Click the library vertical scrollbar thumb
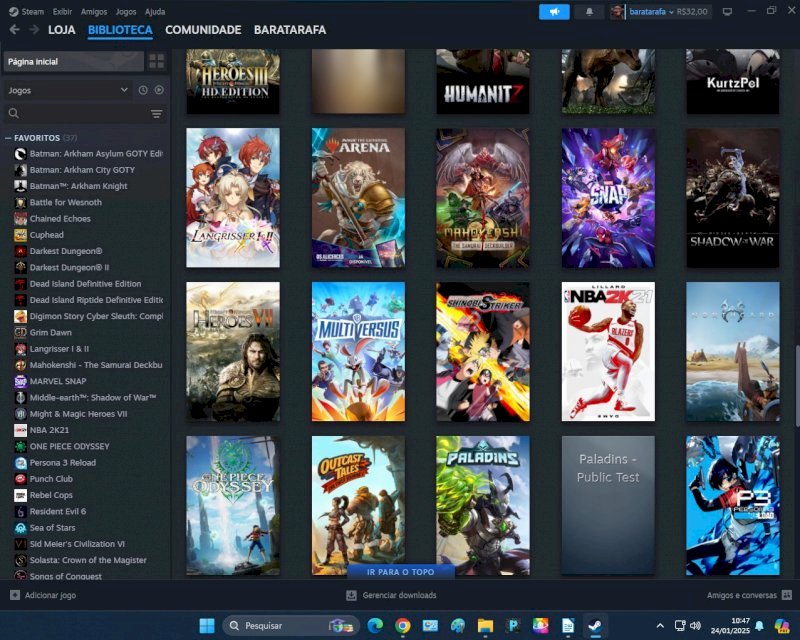The width and height of the screenshot is (800, 640). 797,386
